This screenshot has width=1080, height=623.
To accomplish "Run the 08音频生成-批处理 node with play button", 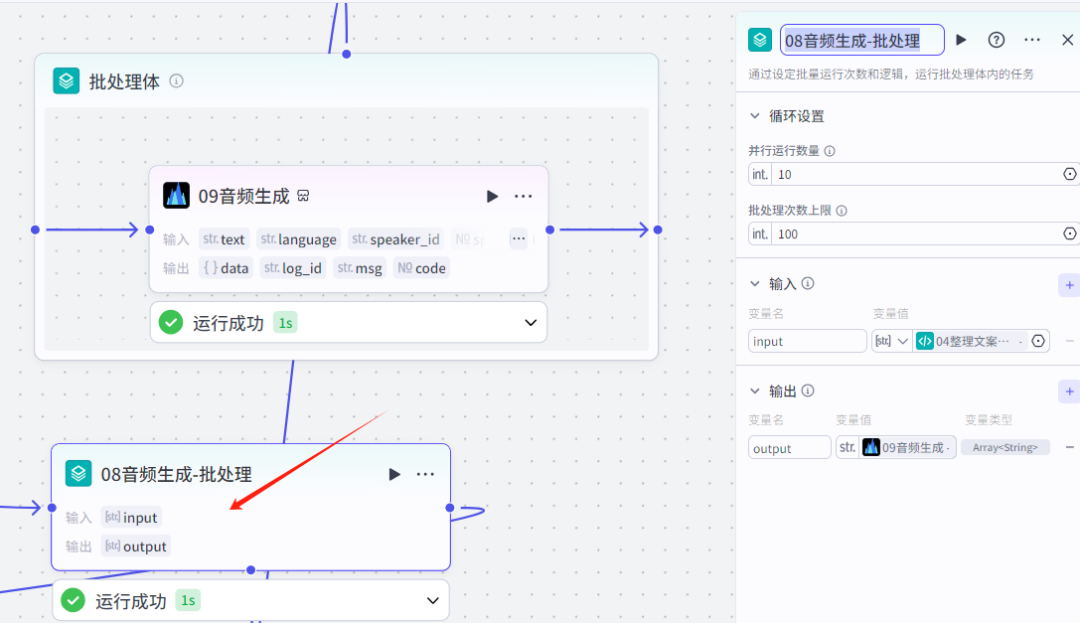I will [x=394, y=474].
